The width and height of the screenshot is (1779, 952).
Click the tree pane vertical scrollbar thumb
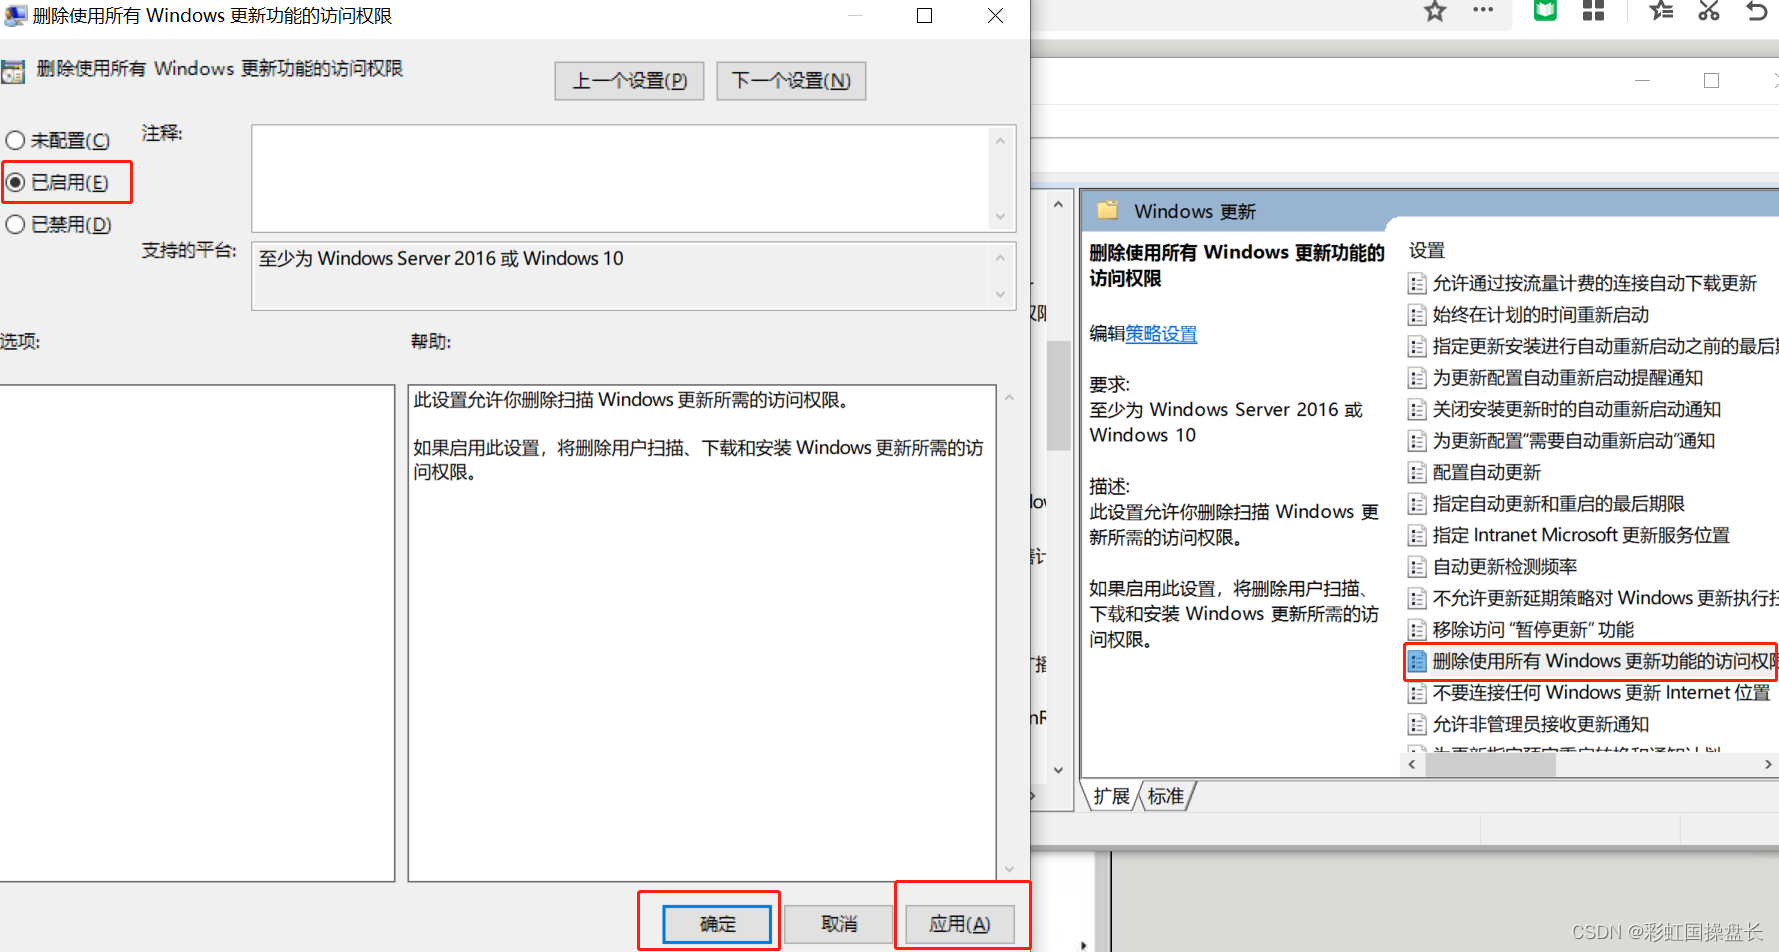tap(1058, 395)
